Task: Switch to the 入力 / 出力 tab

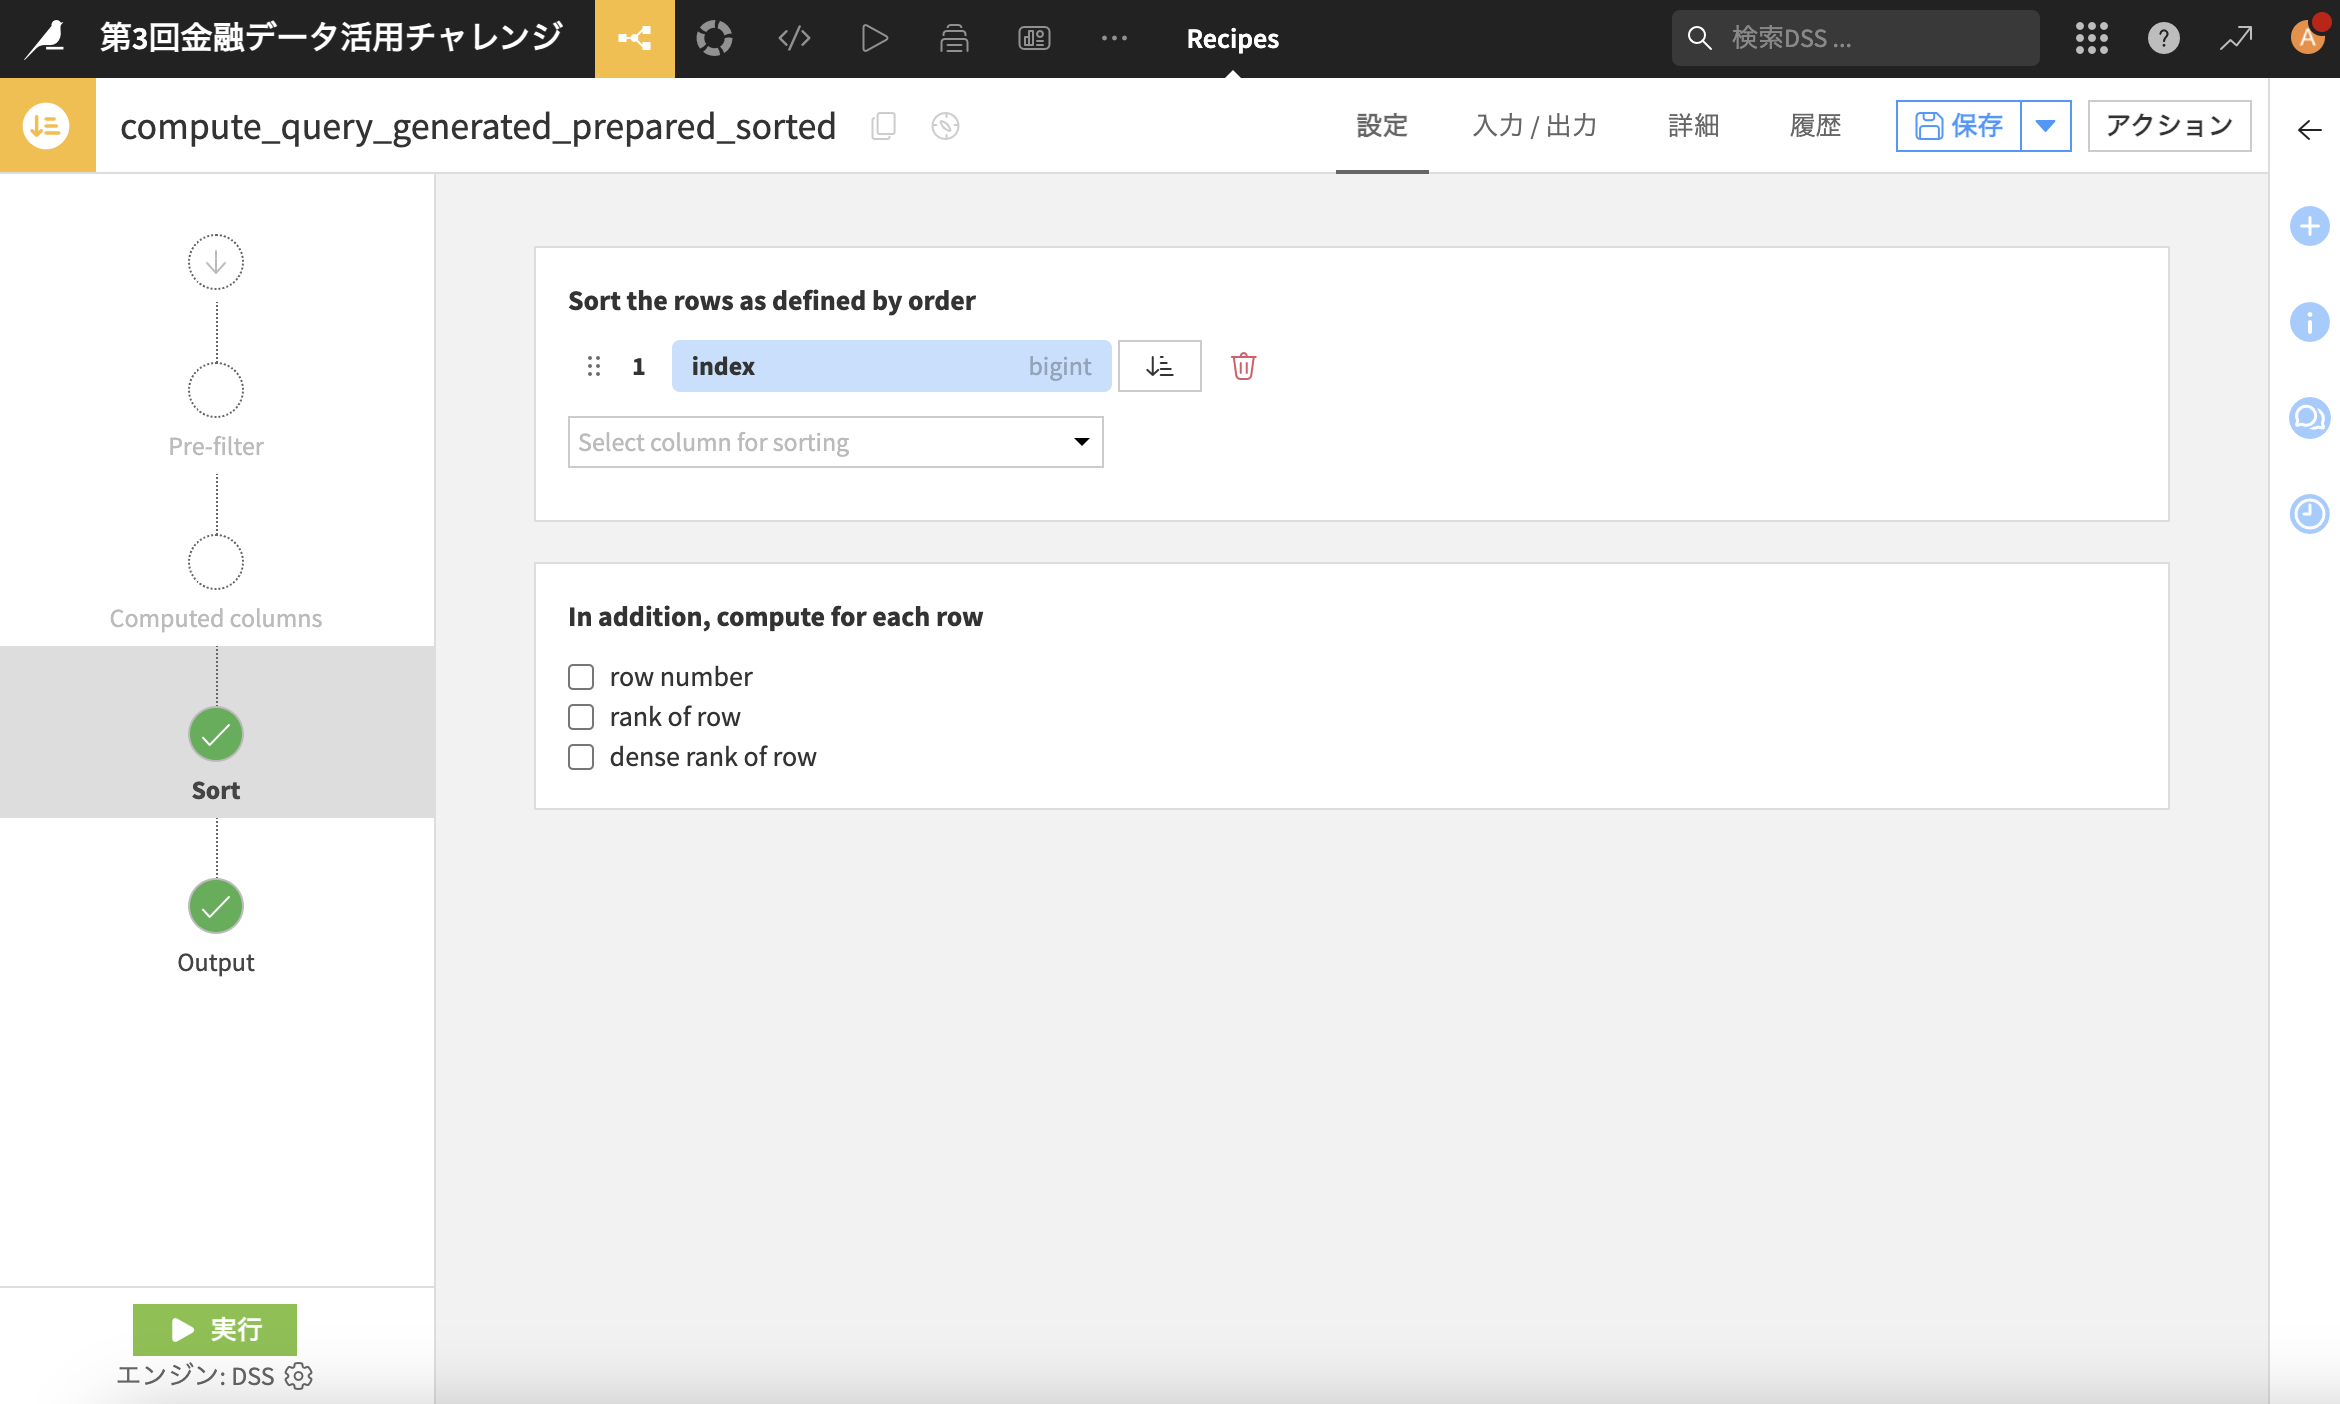Action: (x=1534, y=126)
